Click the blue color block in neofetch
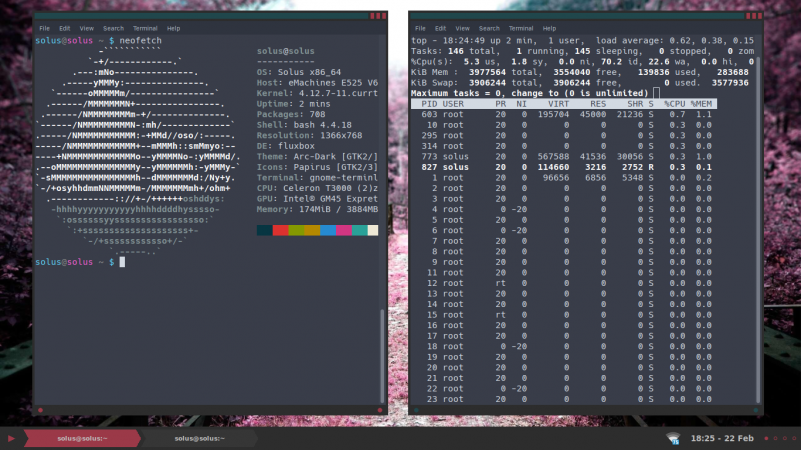Screen dimensions: 801x450 tap(328, 230)
